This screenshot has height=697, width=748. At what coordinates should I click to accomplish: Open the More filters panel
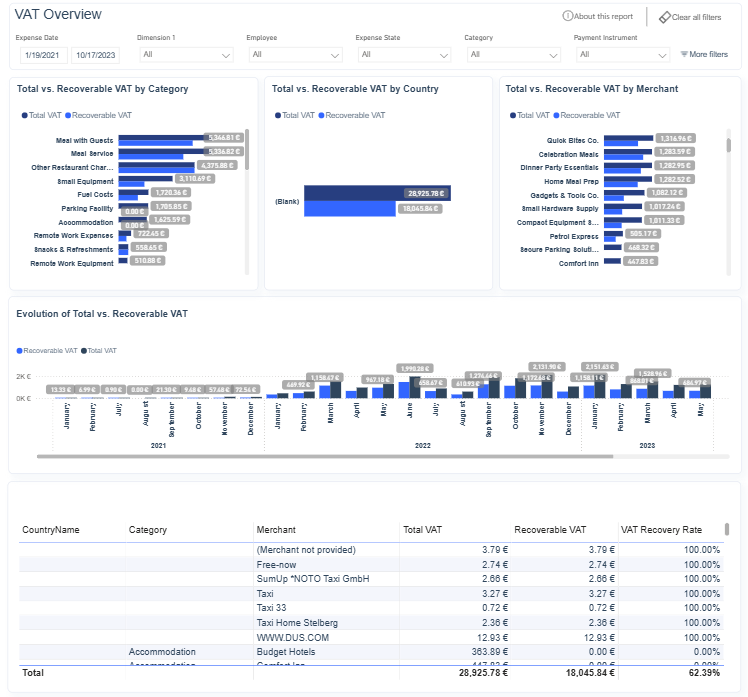pyautogui.click(x=704, y=54)
